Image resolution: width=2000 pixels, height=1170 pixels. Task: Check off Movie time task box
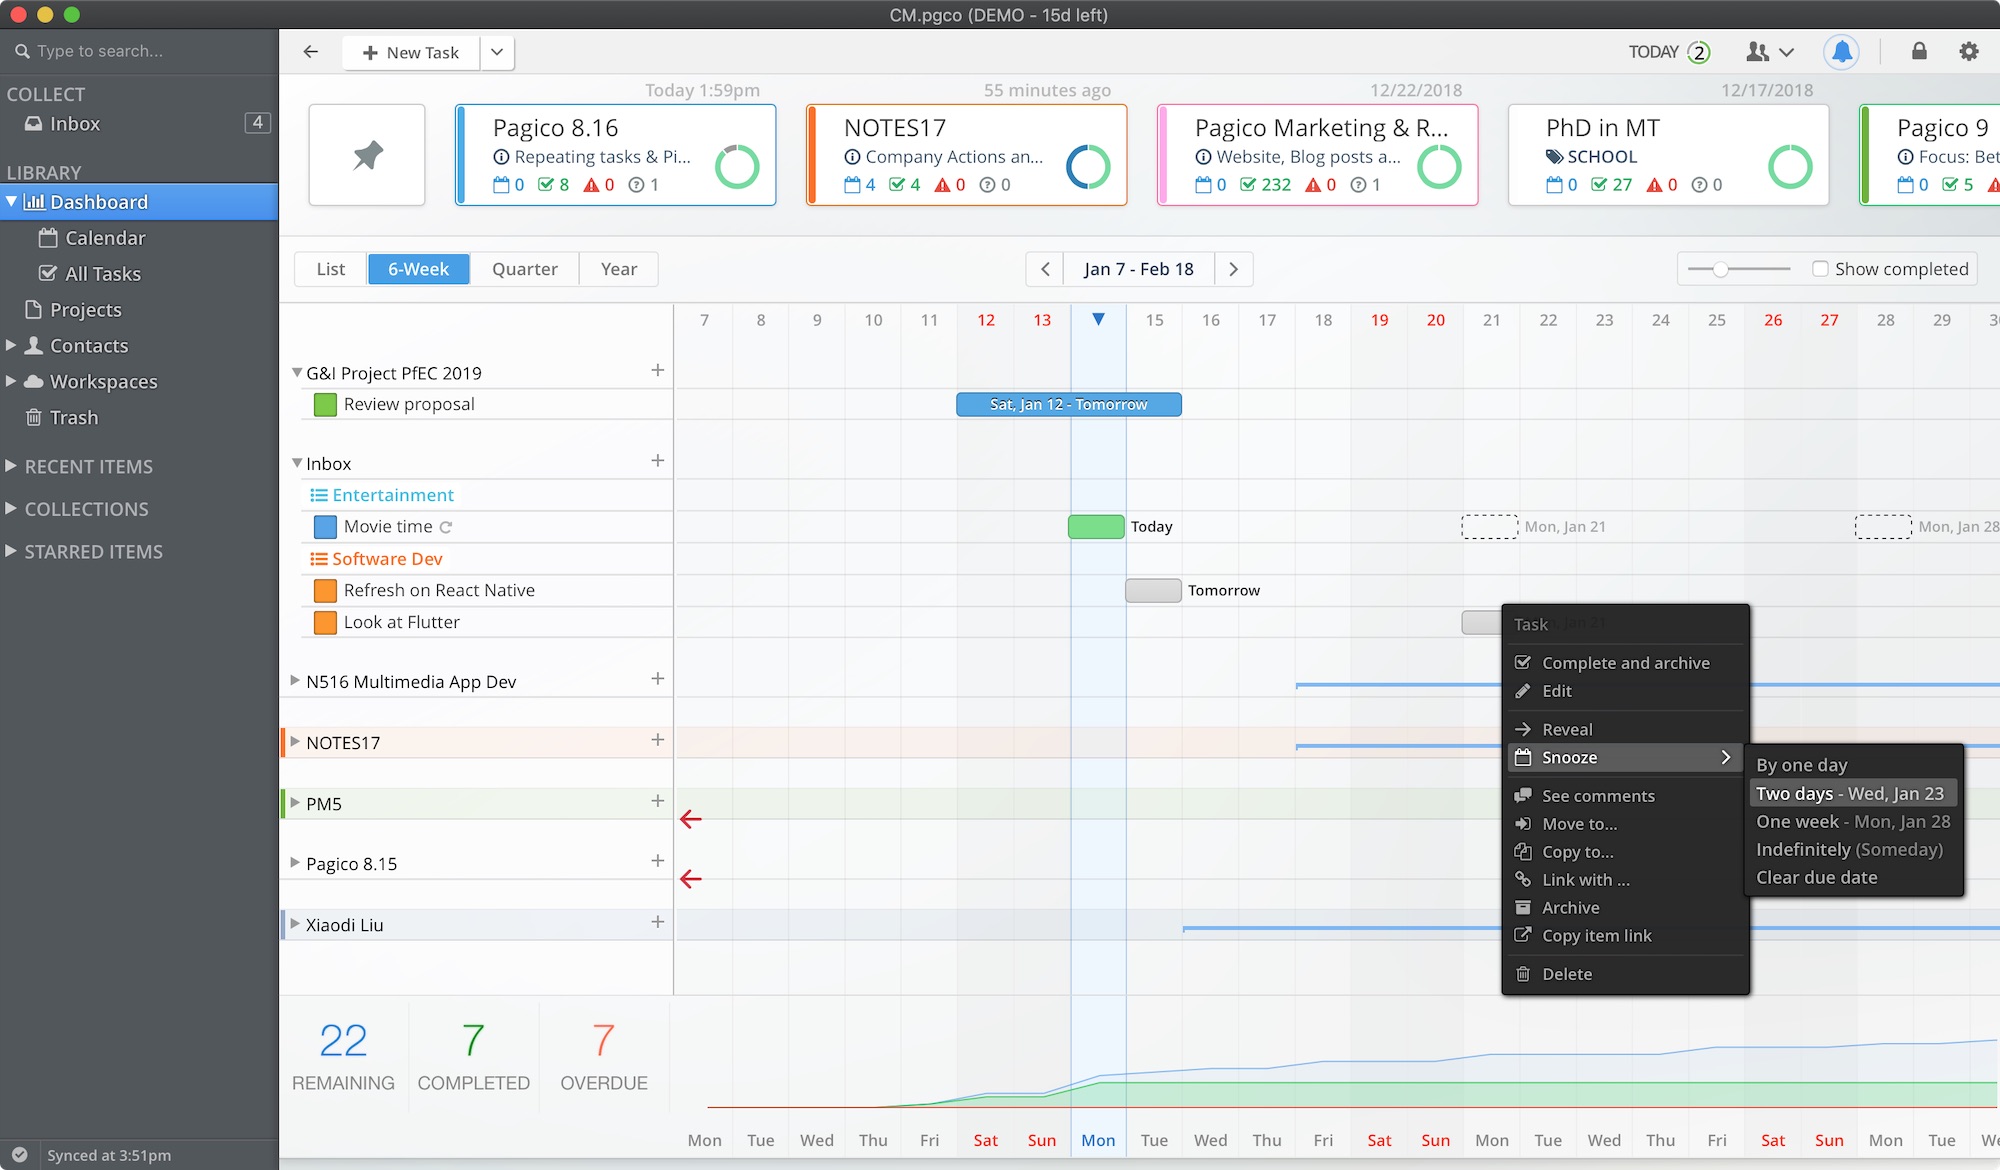(x=325, y=527)
